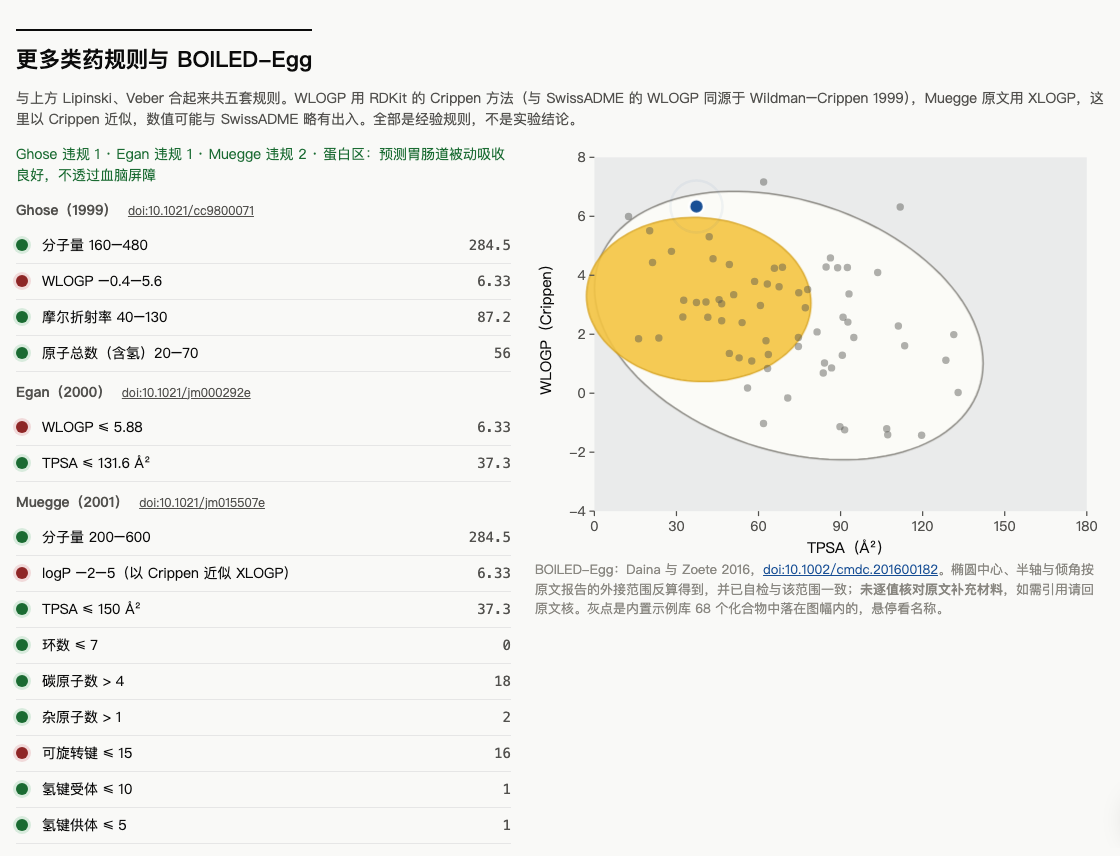Click the red status dot beside WLOGP ≤ 5.88
Viewport: 1120px width, 856px height.
click(22, 427)
